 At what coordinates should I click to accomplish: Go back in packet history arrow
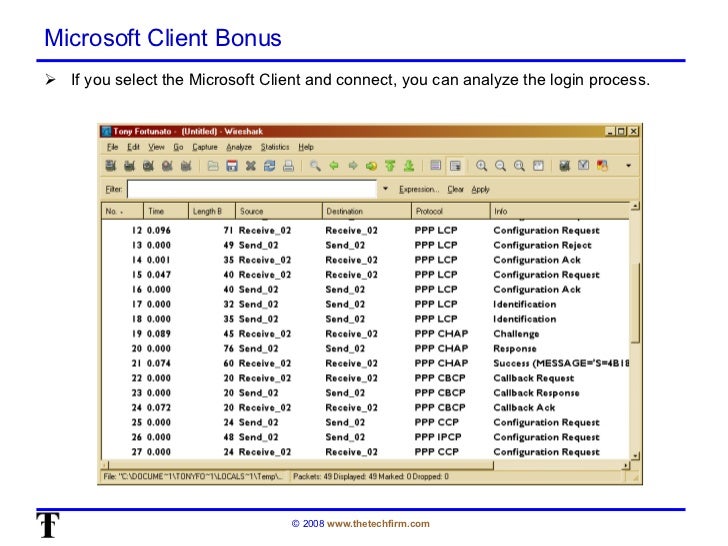coord(334,166)
